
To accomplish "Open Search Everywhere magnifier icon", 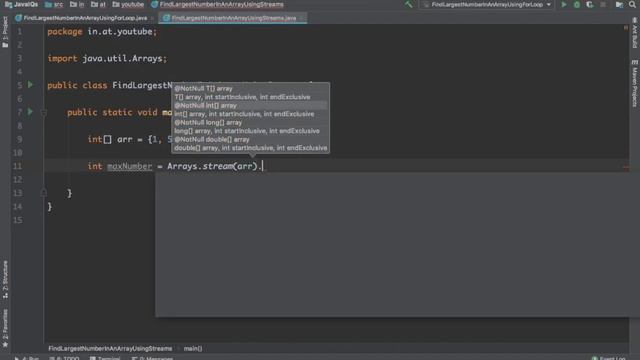I will point(632,4).
